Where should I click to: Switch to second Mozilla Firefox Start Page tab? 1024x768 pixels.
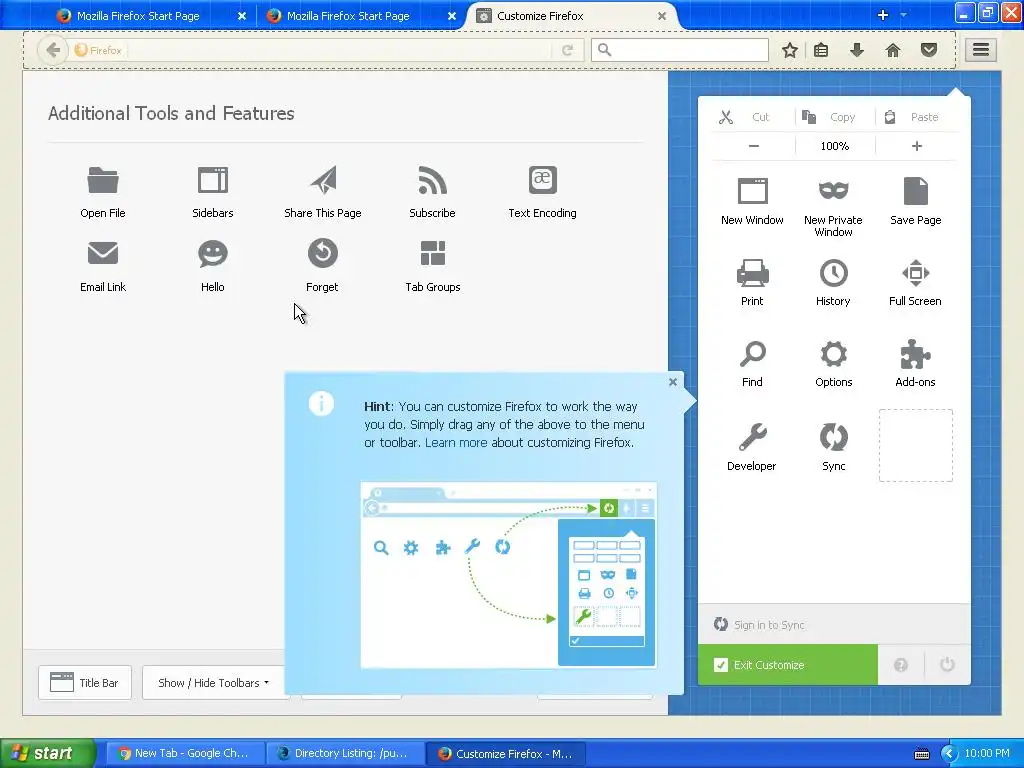(x=361, y=16)
